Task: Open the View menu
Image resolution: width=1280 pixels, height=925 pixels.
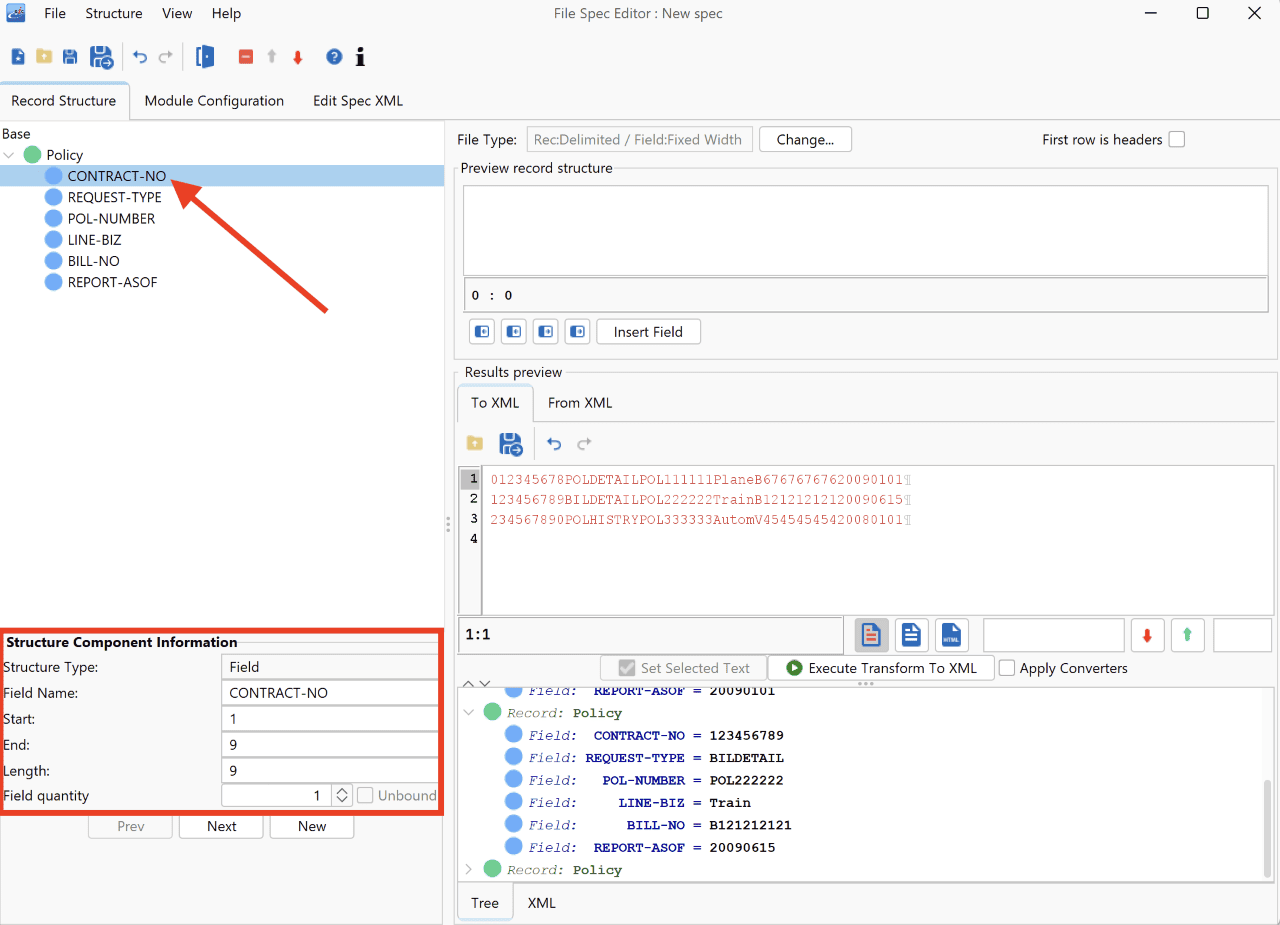Action: point(177,13)
